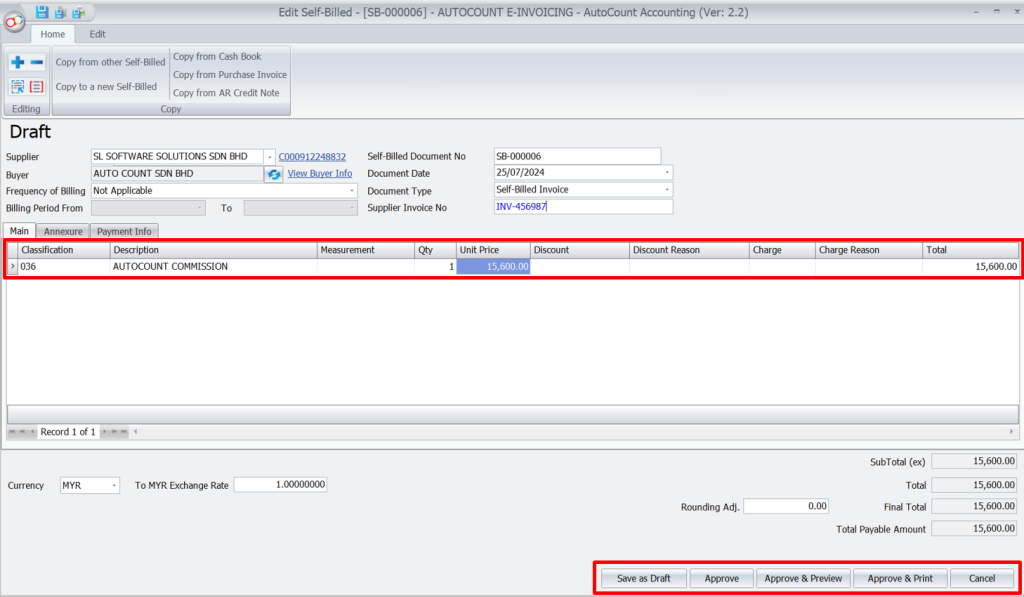Viewport: 1024px width, 597px height.
Task: Click the To MYR Exchange Rate field
Action: tap(280, 485)
